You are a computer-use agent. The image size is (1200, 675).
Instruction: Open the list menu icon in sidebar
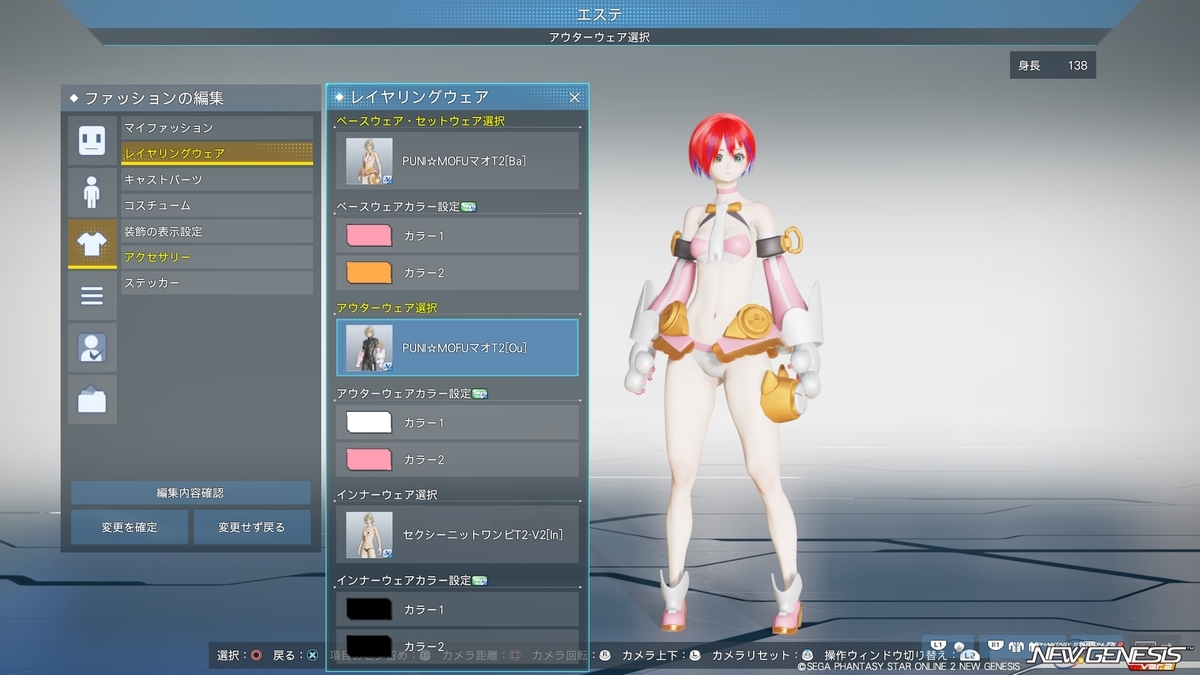[92, 296]
